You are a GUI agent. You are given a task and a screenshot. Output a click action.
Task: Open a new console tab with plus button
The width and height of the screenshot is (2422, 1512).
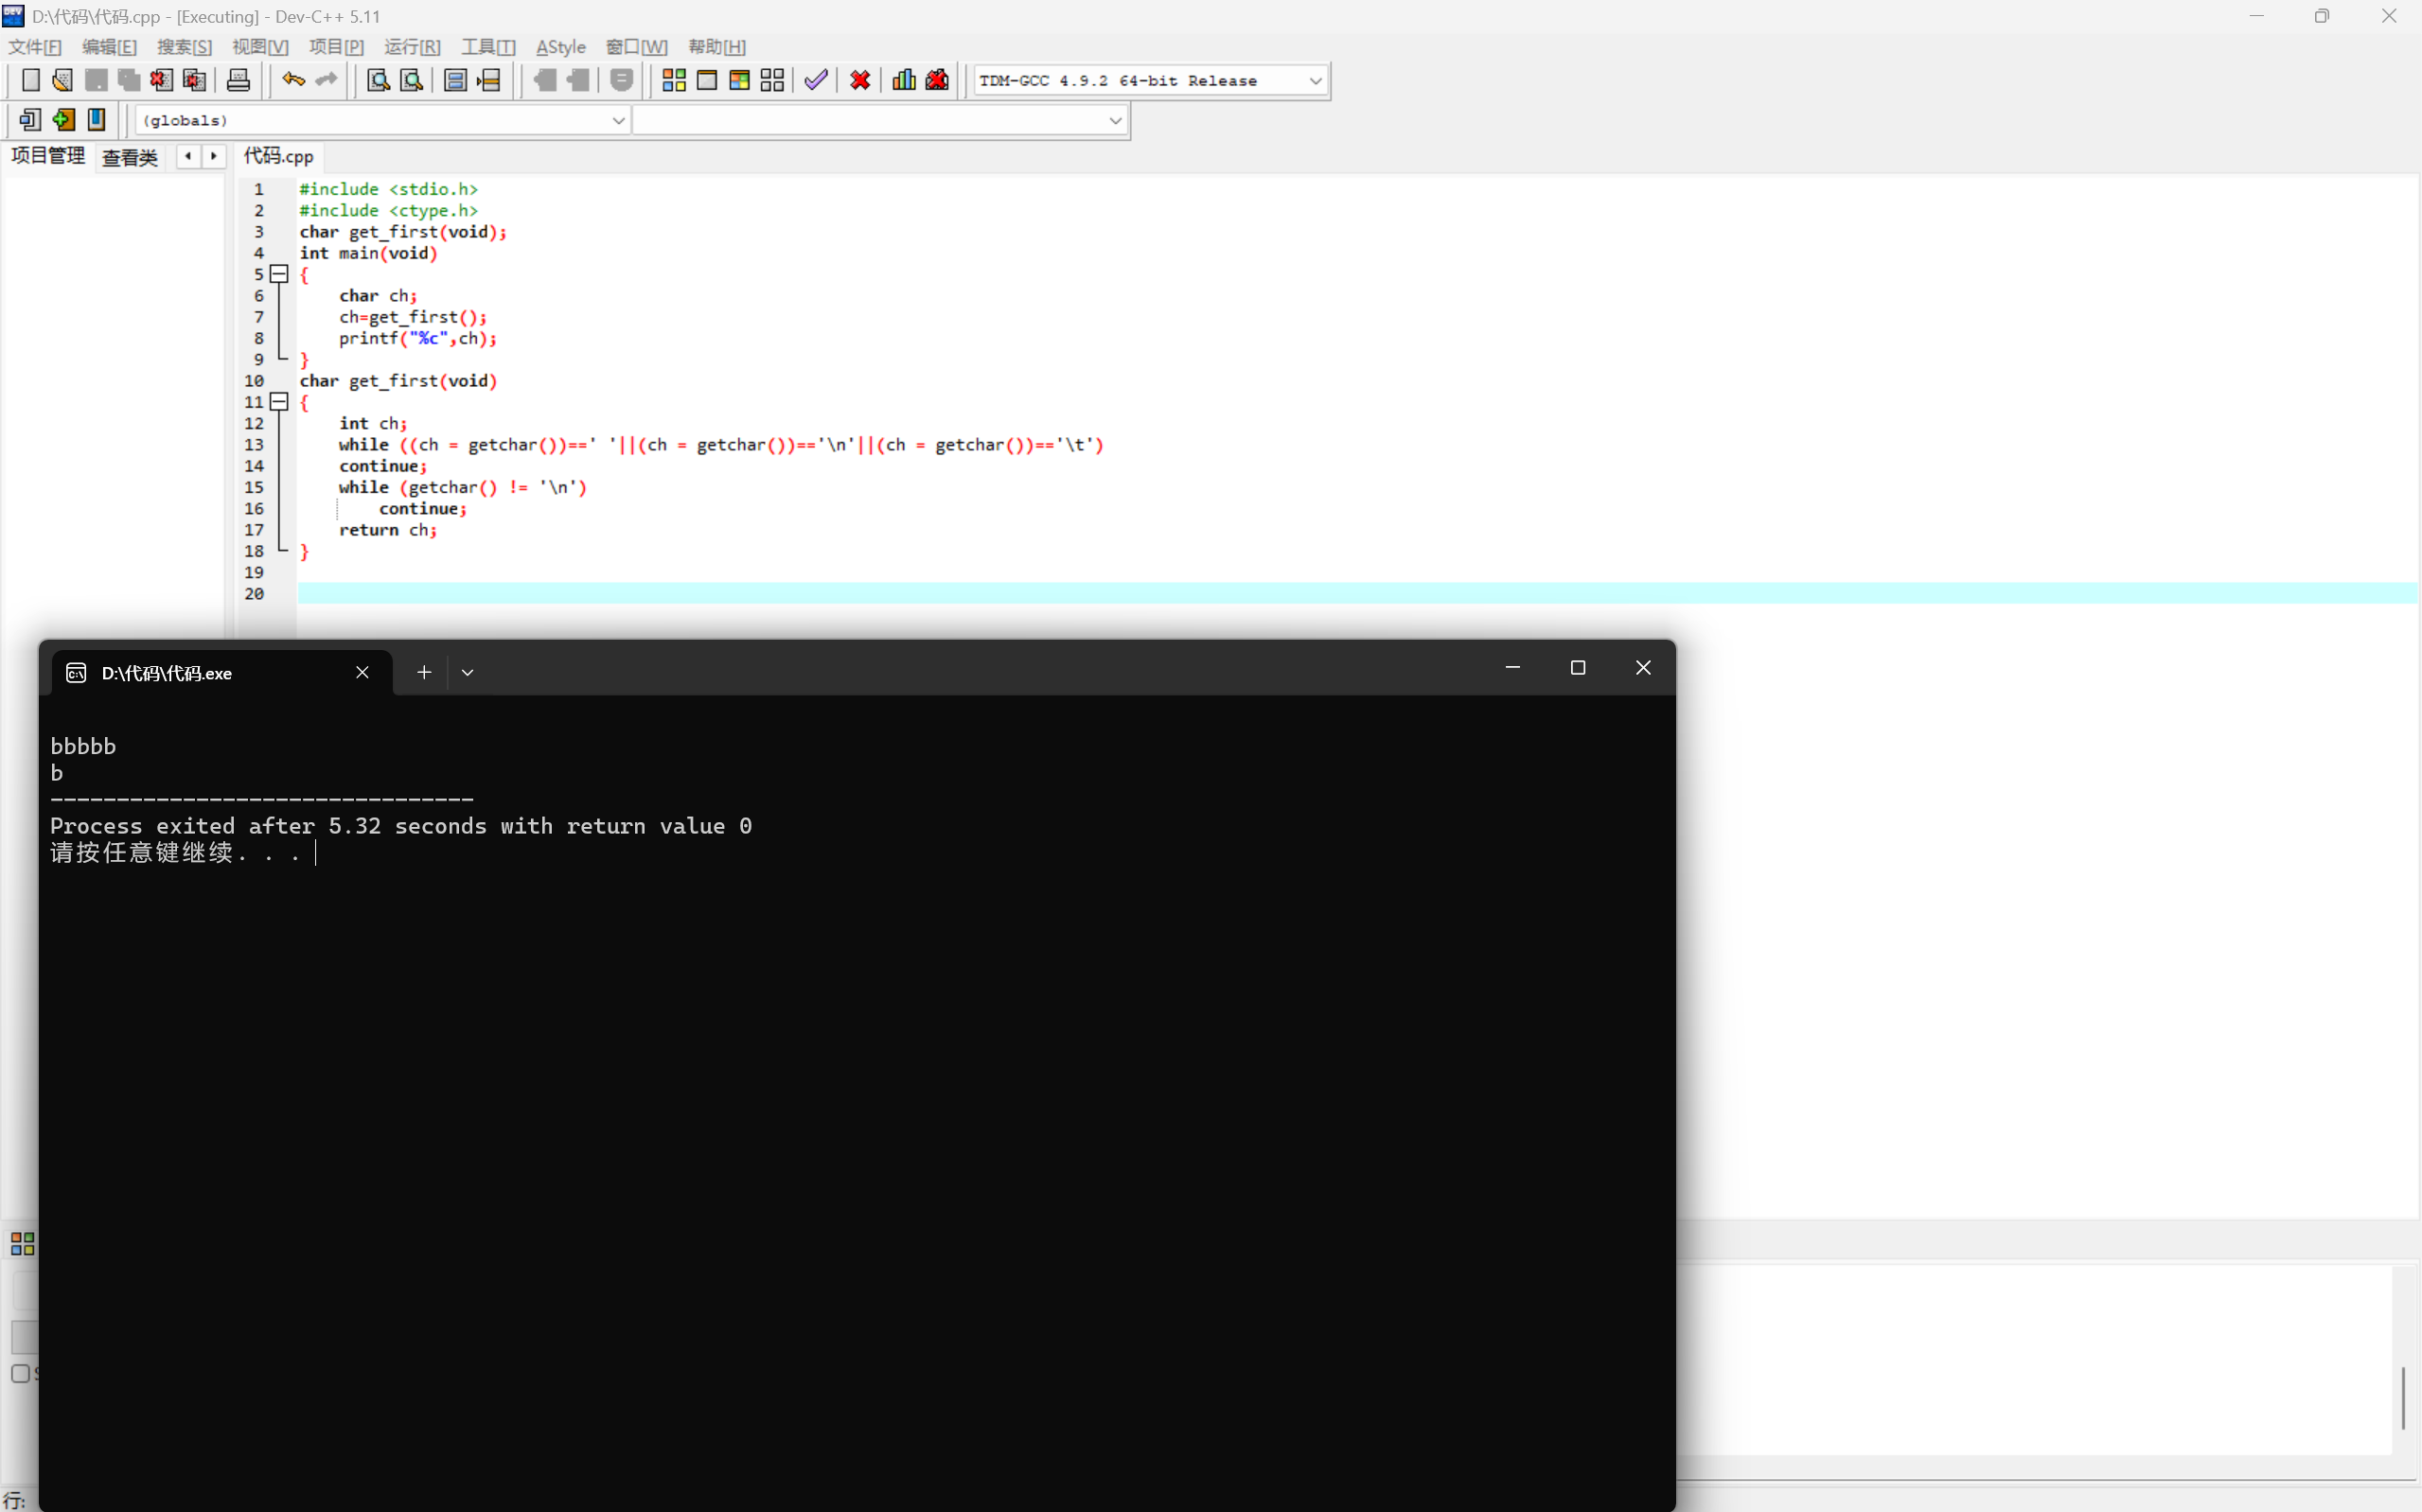click(x=424, y=673)
